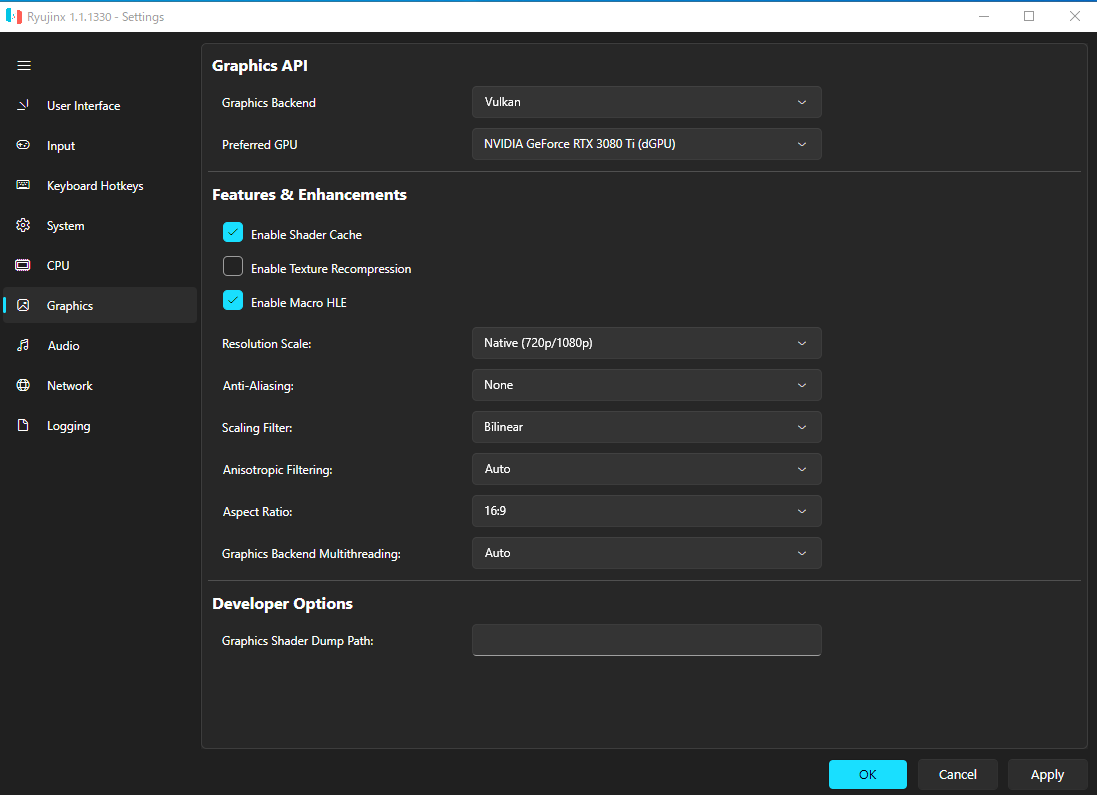Enable Texture Recompression checkbox
Viewport: 1097px width, 795px height.
[x=233, y=267]
